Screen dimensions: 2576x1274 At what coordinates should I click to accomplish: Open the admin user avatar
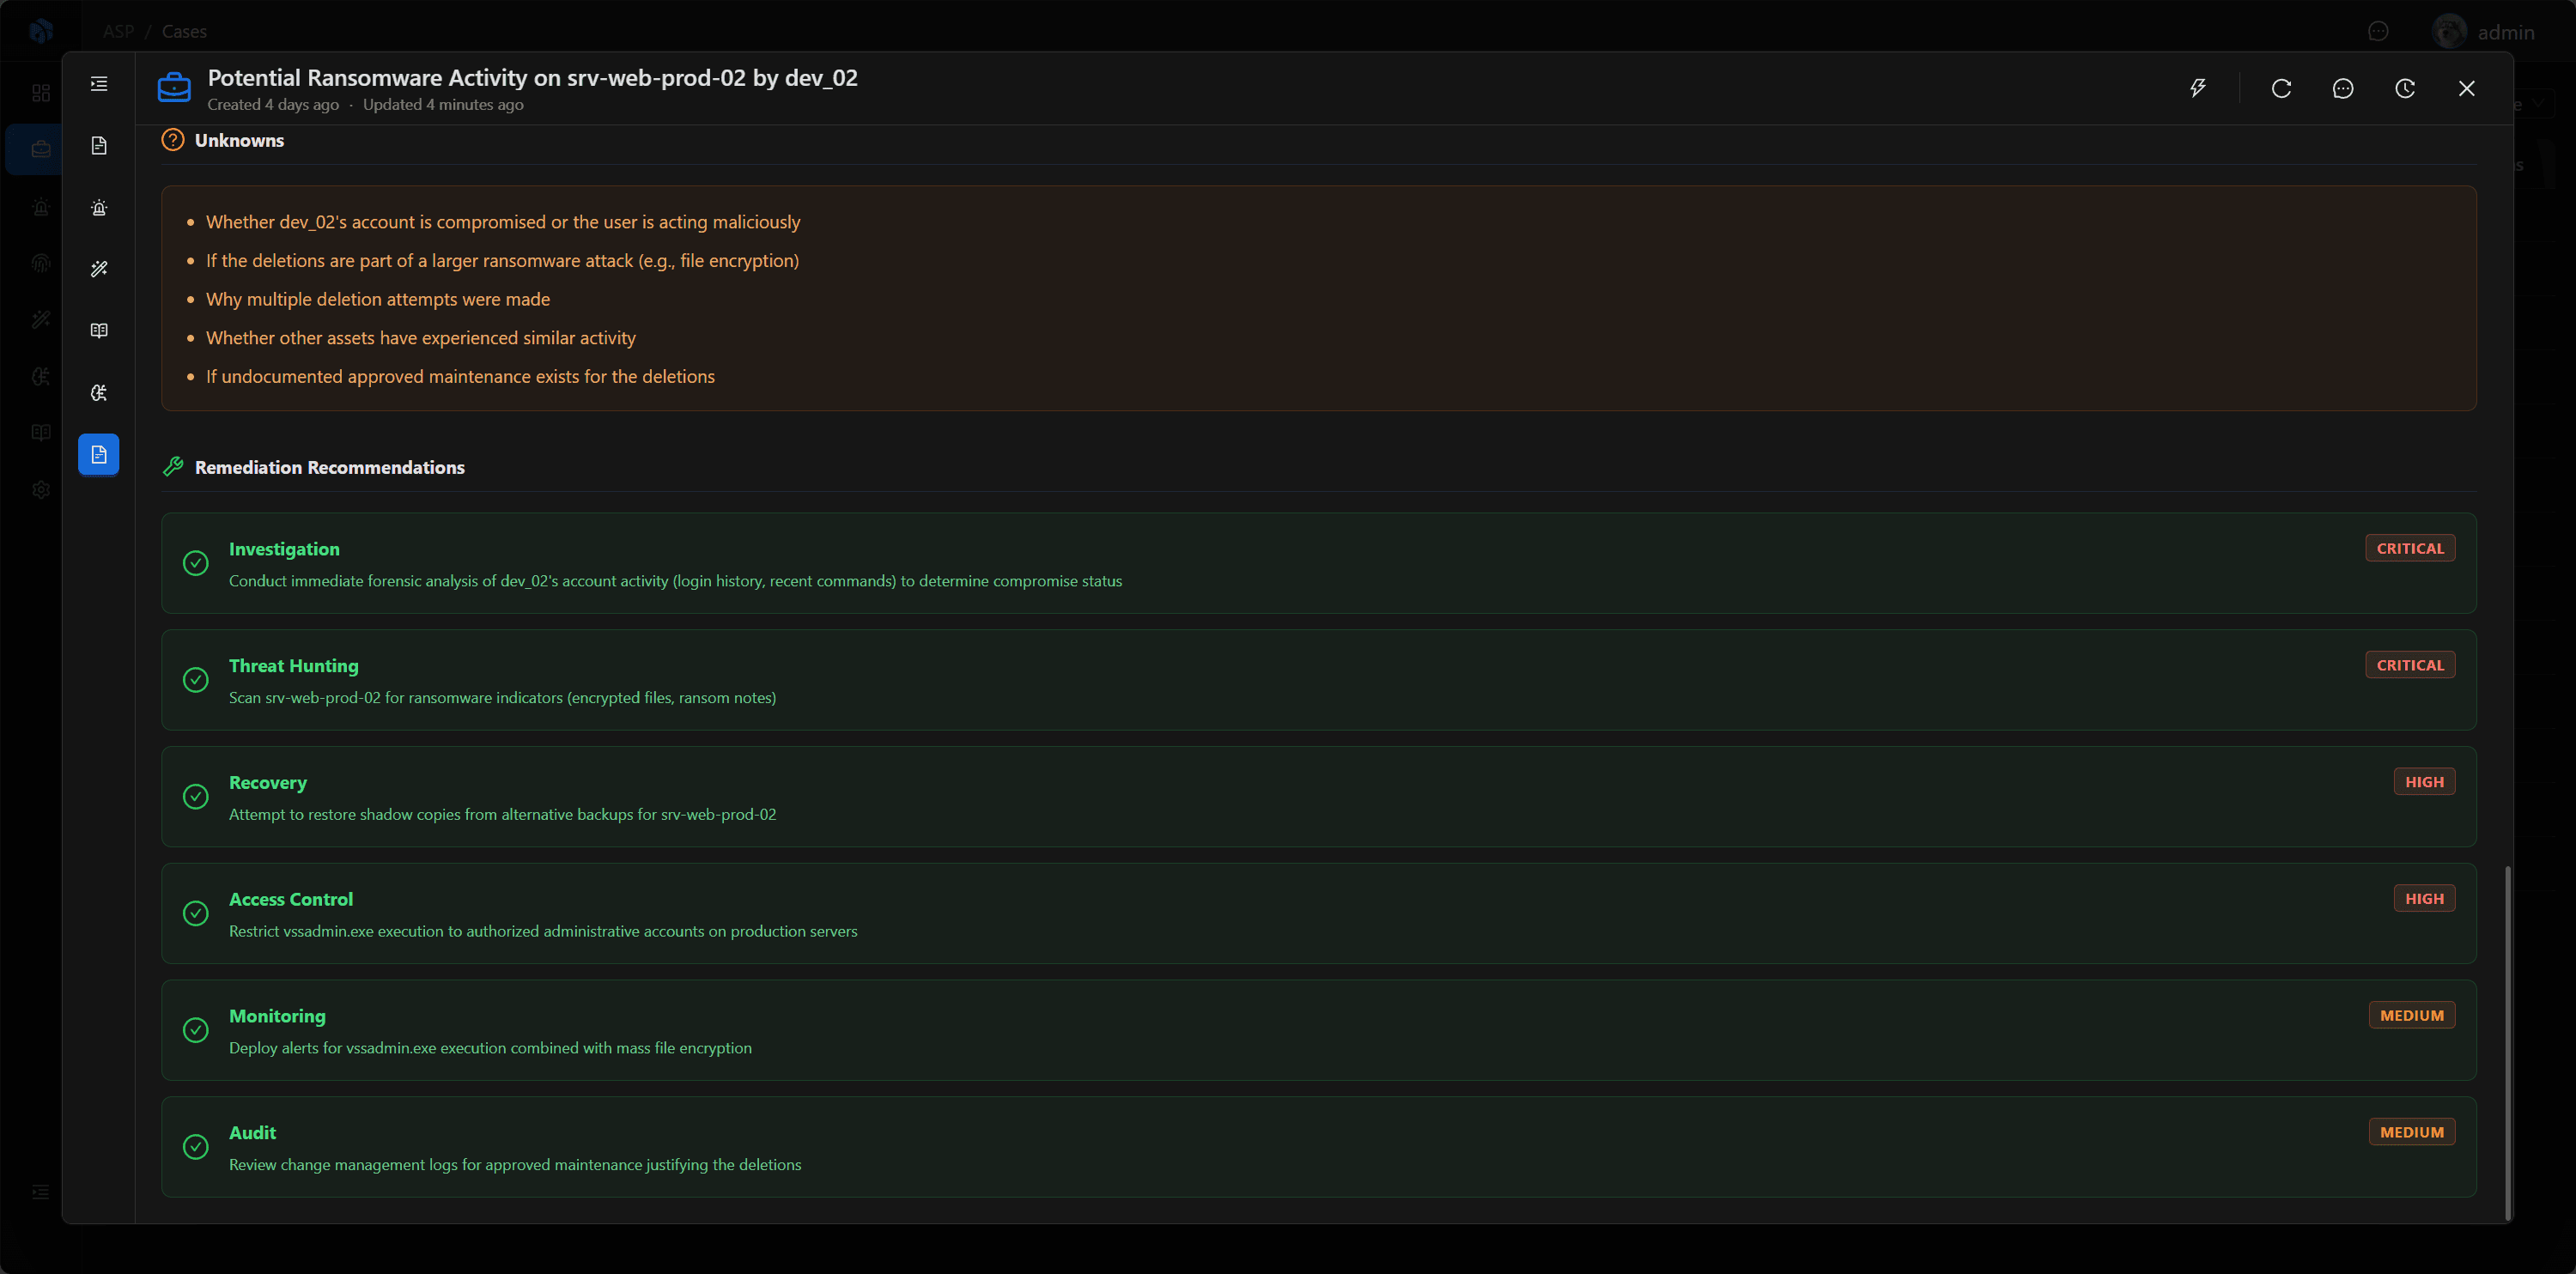pos(2449,32)
